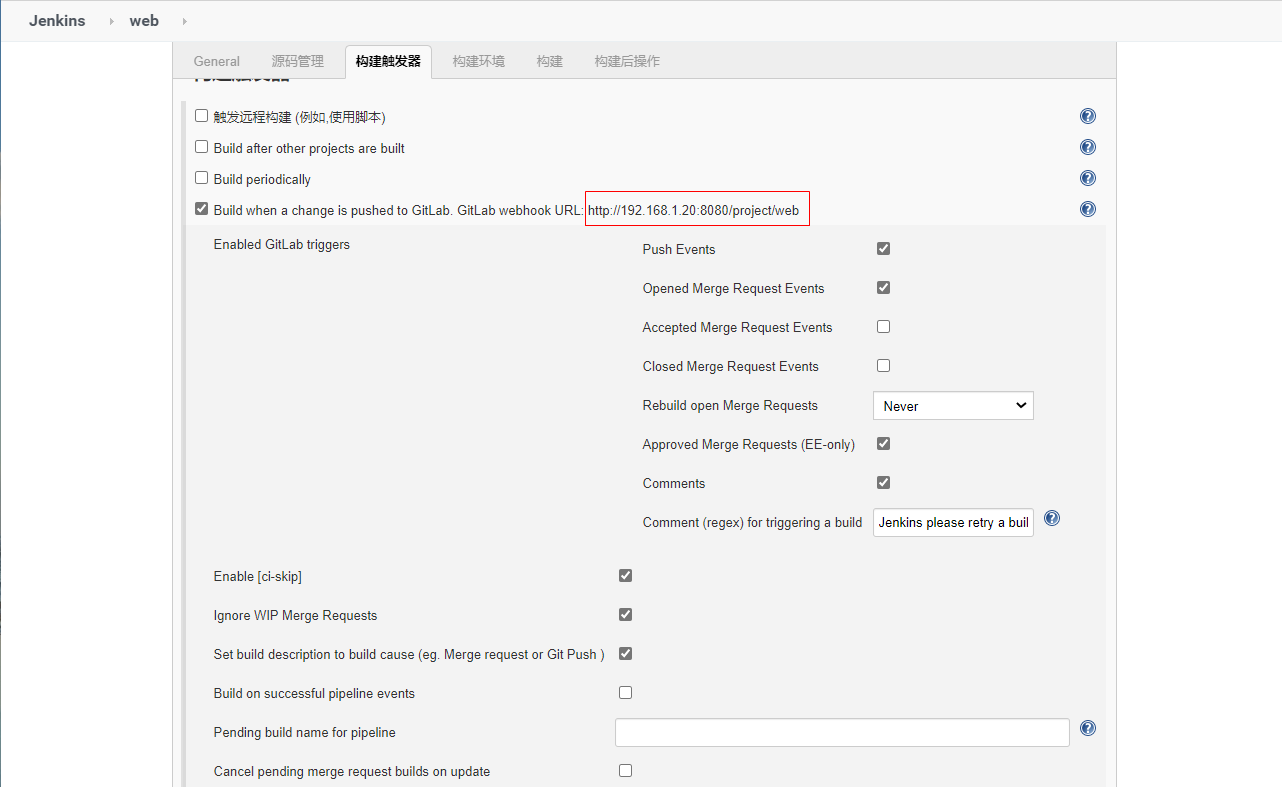Screen dimensions: 1282x787
Task: Open Rebuild open Merge Requests dropdown
Action: tap(953, 405)
